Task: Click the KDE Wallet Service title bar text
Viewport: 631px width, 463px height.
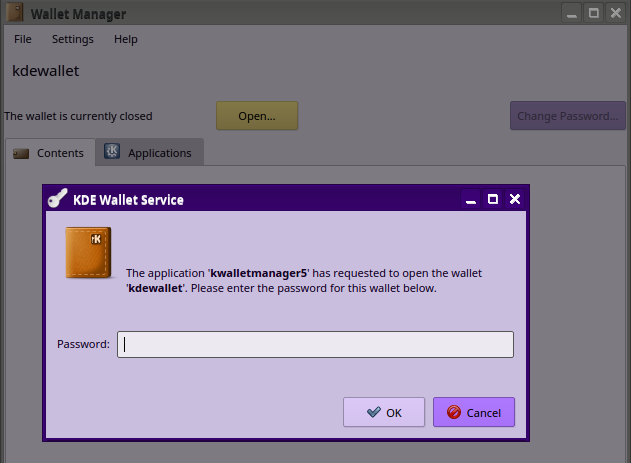Action: [129, 200]
